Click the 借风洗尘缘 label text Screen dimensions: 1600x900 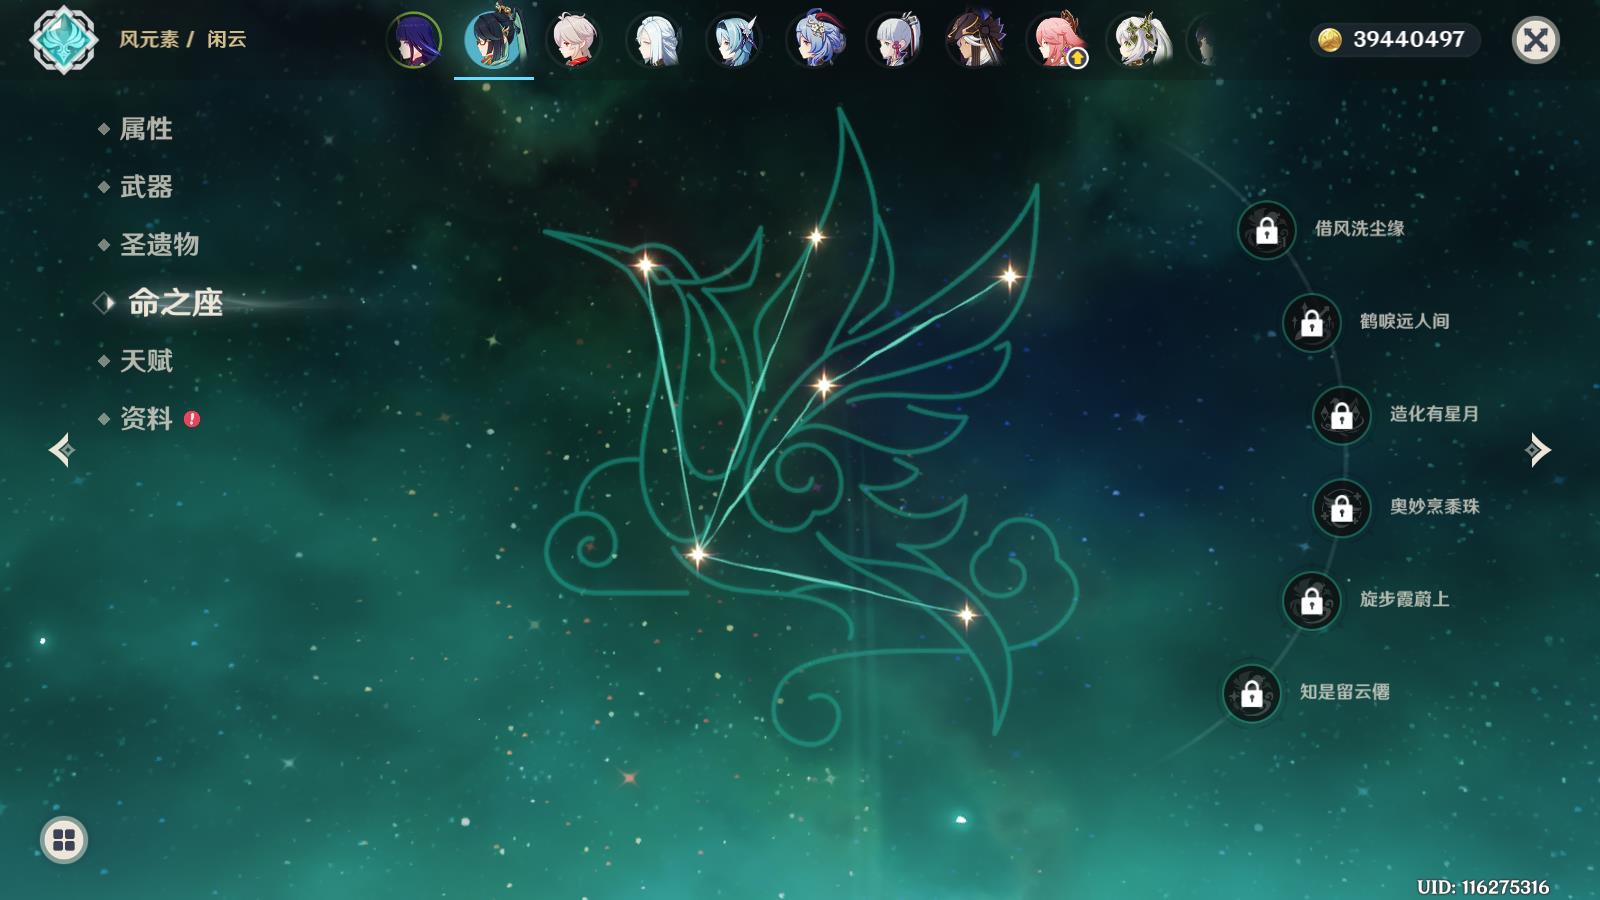click(1359, 229)
